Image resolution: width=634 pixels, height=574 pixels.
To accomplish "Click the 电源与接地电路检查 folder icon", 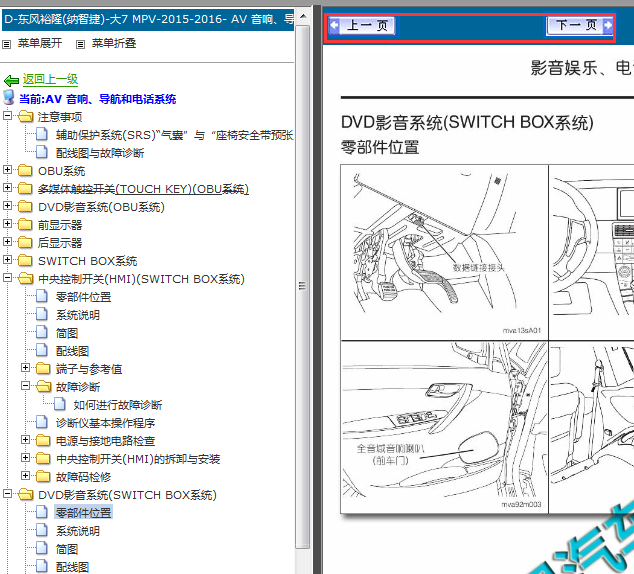I will tap(43, 441).
